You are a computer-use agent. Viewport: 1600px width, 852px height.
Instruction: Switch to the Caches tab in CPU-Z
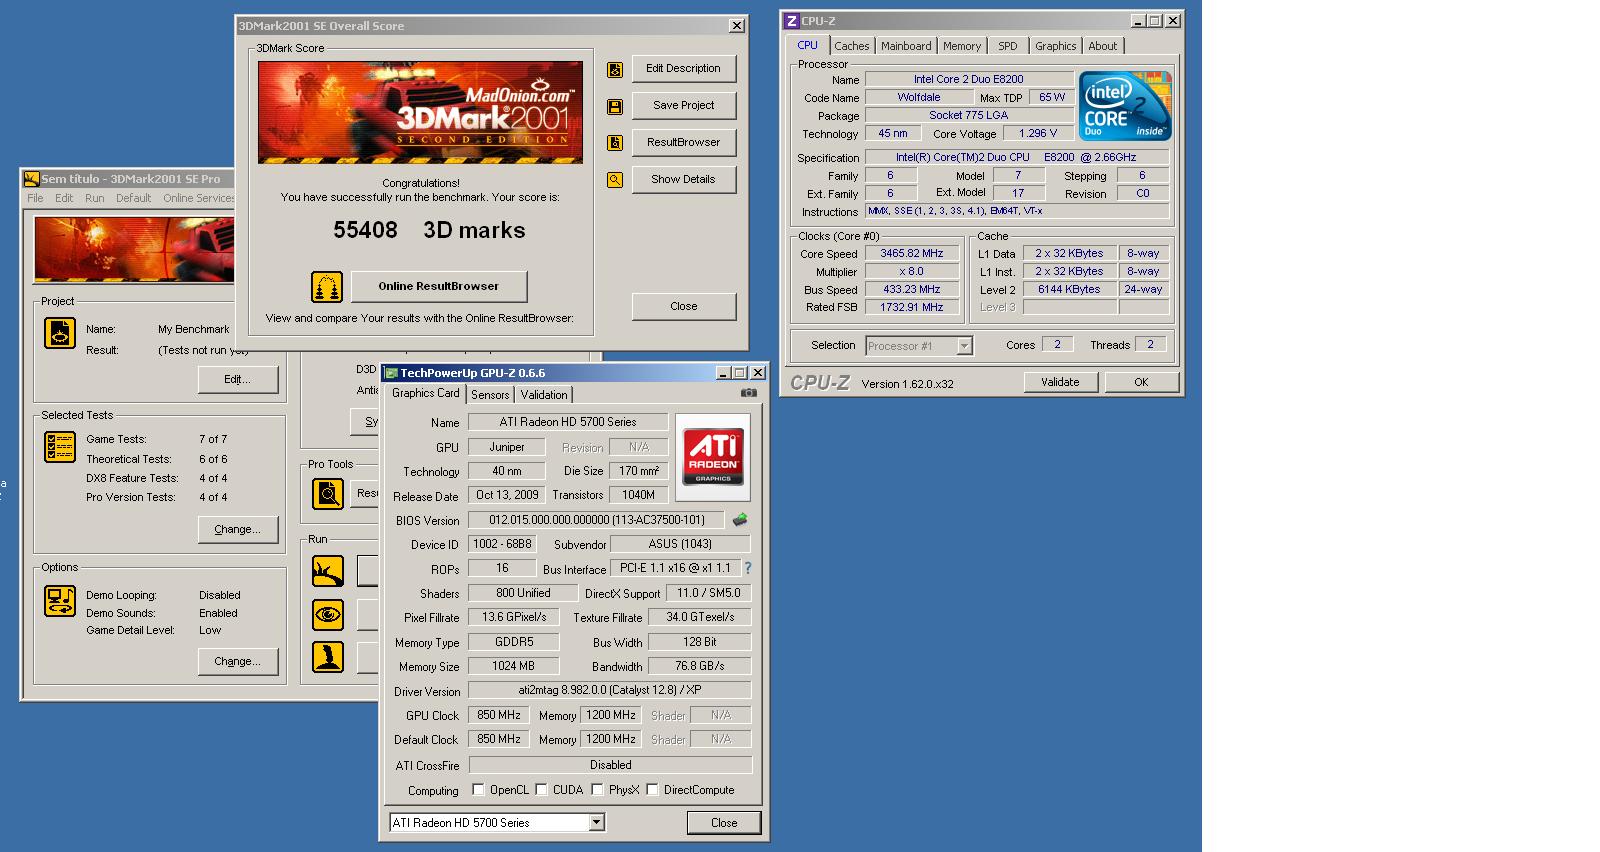tap(852, 46)
